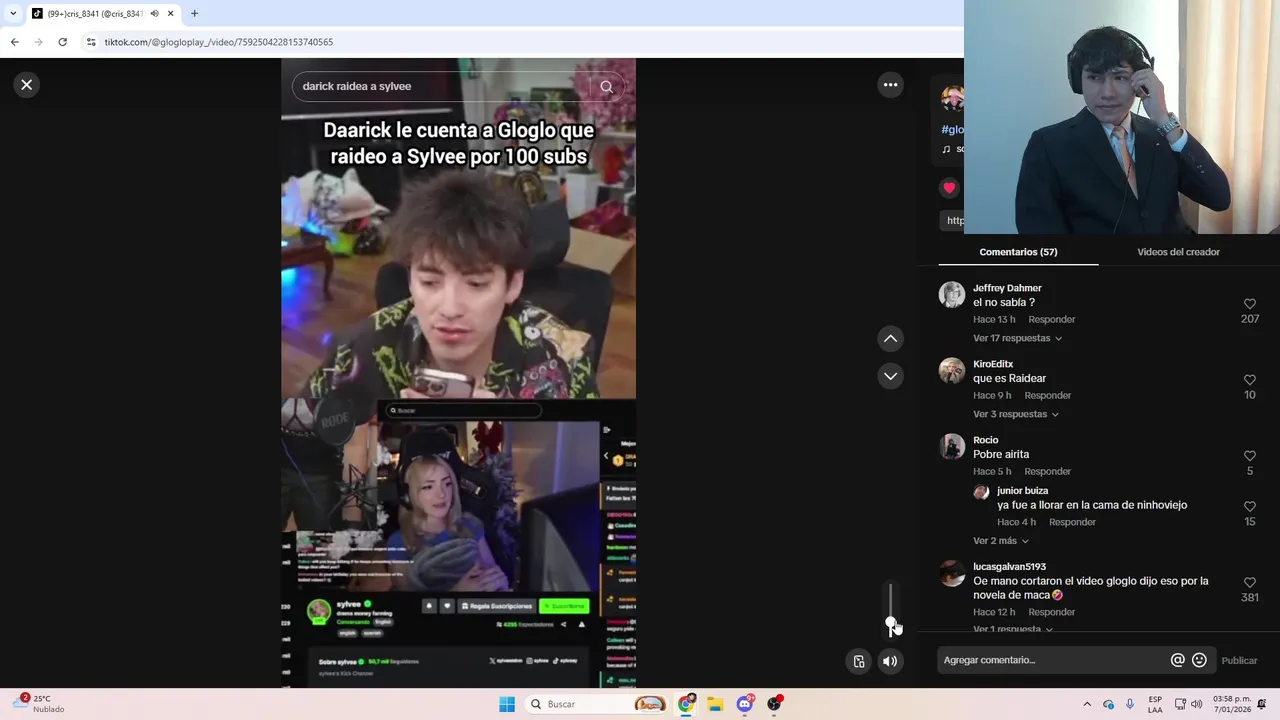The height and width of the screenshot is (720, 1280).
Task: Click the volume slider handle
Action: 890,622
